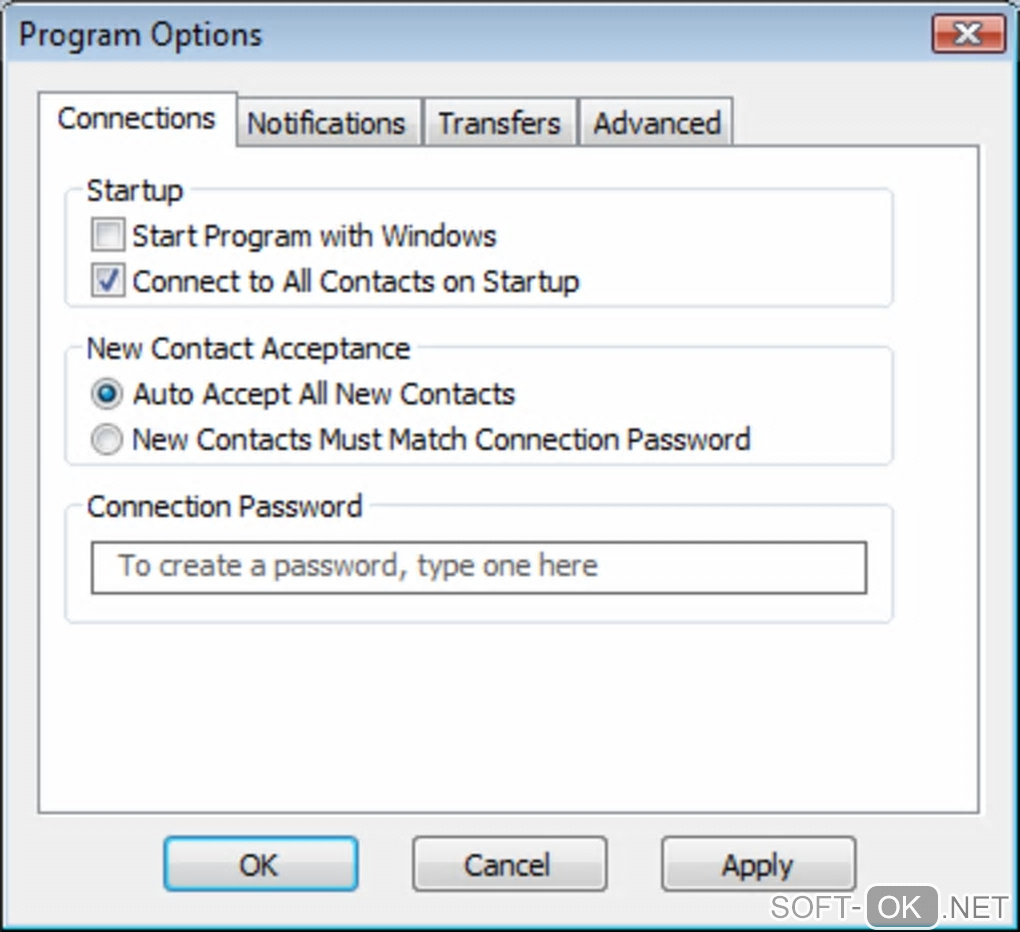
Task: Click the 'Start Program with Windows' label text
Action: coord(314,236)
